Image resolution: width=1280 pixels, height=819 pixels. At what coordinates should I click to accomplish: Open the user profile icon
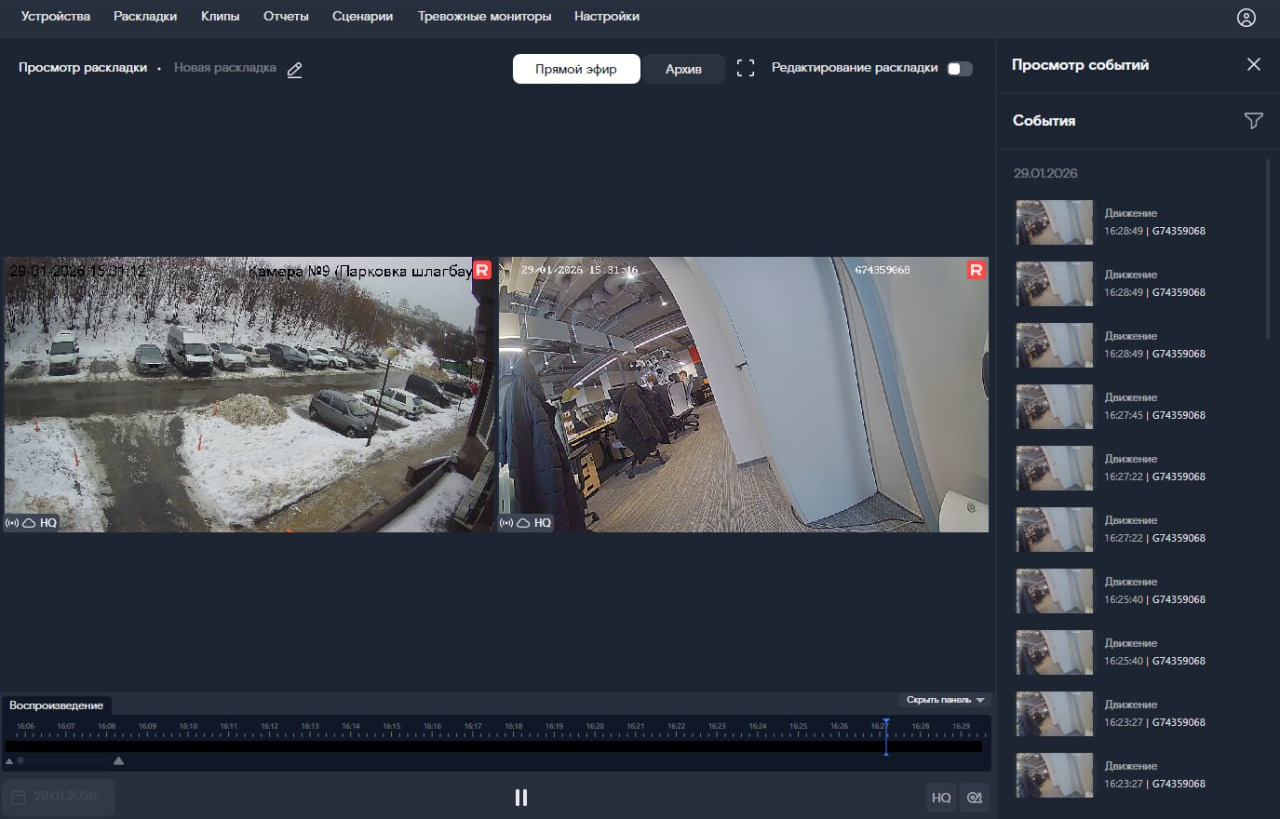pyautogui.click(x=1245, y=17)
